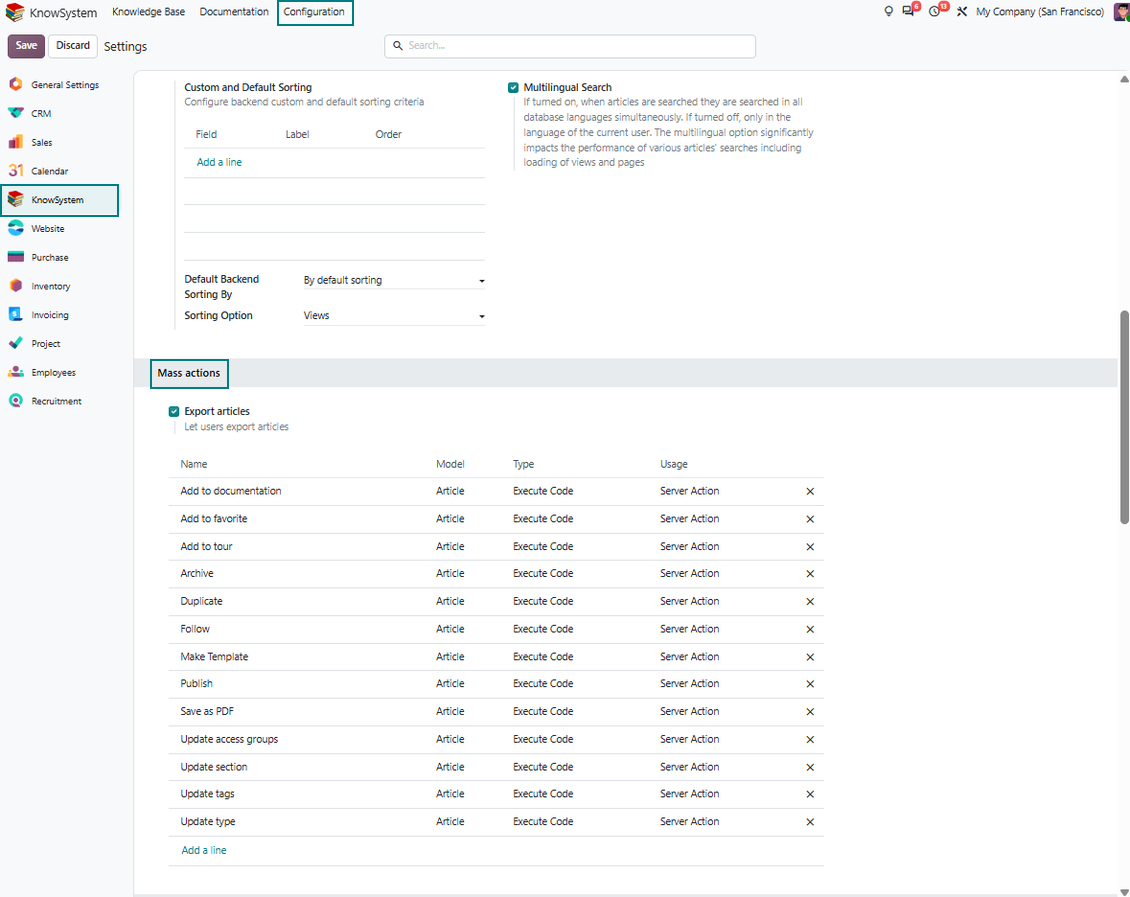Click the vertical scrollbar thumb
Image resolution: width=1130 pixels, height=897 pixels.
click(1124, 416)
